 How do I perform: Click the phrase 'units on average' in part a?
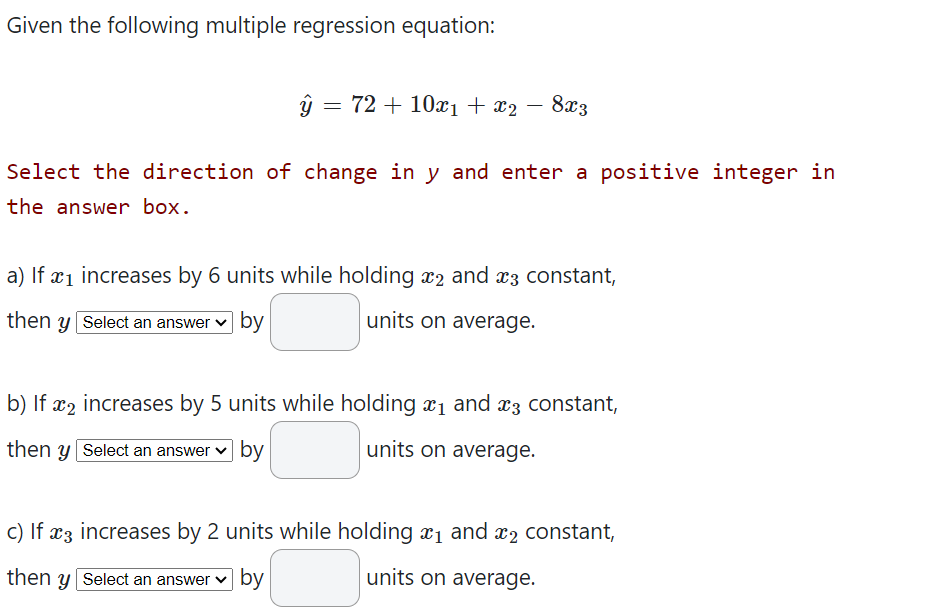tap(450, 321)
